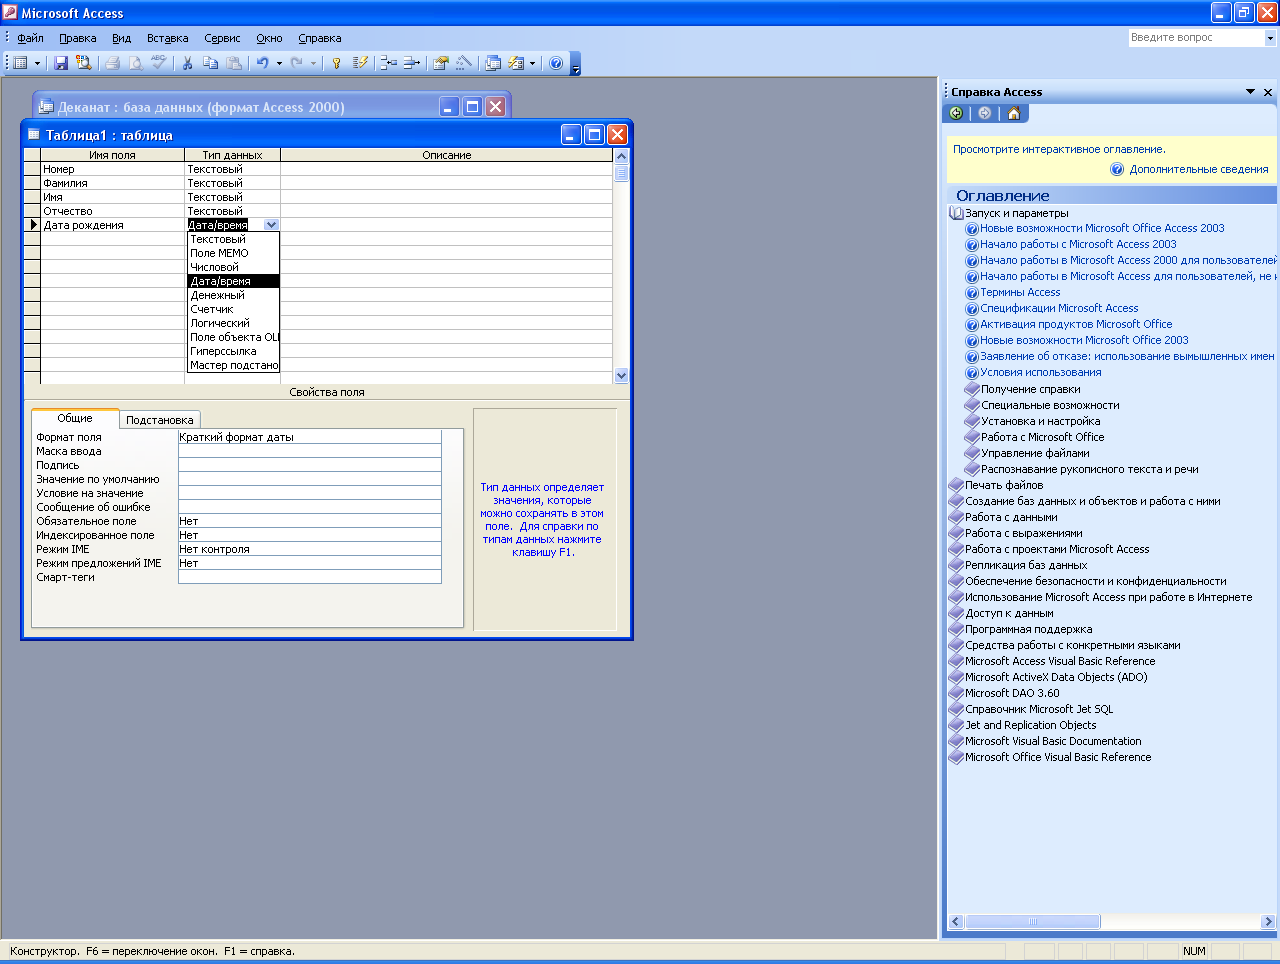
Task: Open the Вставка menu
Action: [x=168, y=38]
